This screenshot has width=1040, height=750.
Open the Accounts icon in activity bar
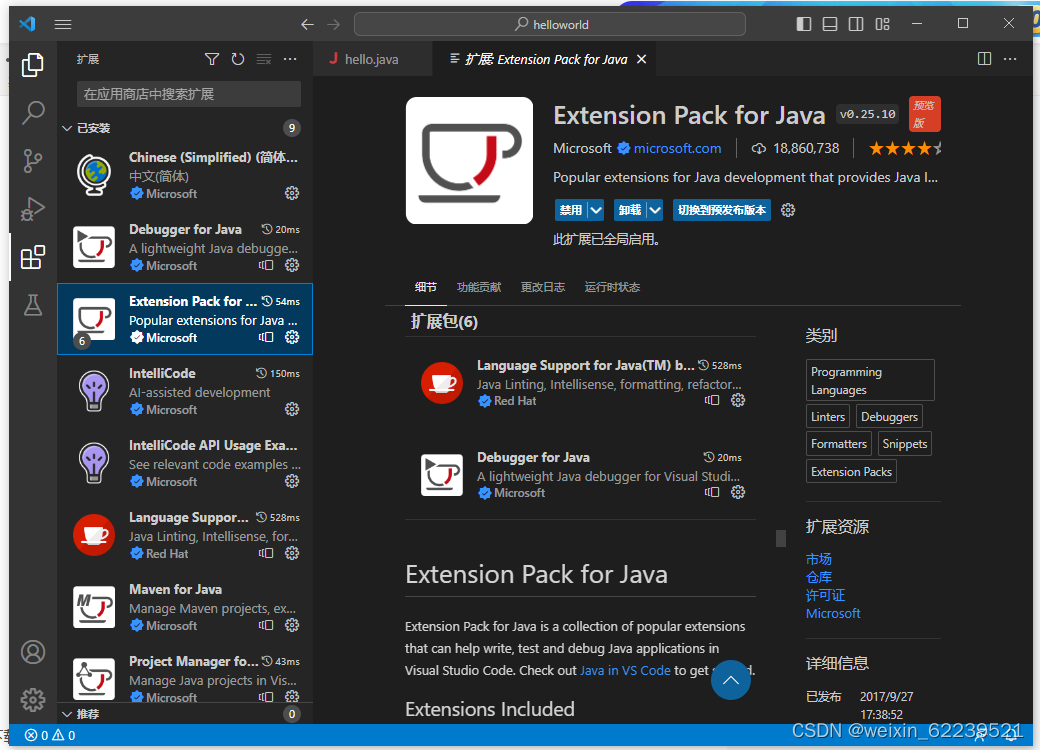pyautogui.click(x=32, y=652)
